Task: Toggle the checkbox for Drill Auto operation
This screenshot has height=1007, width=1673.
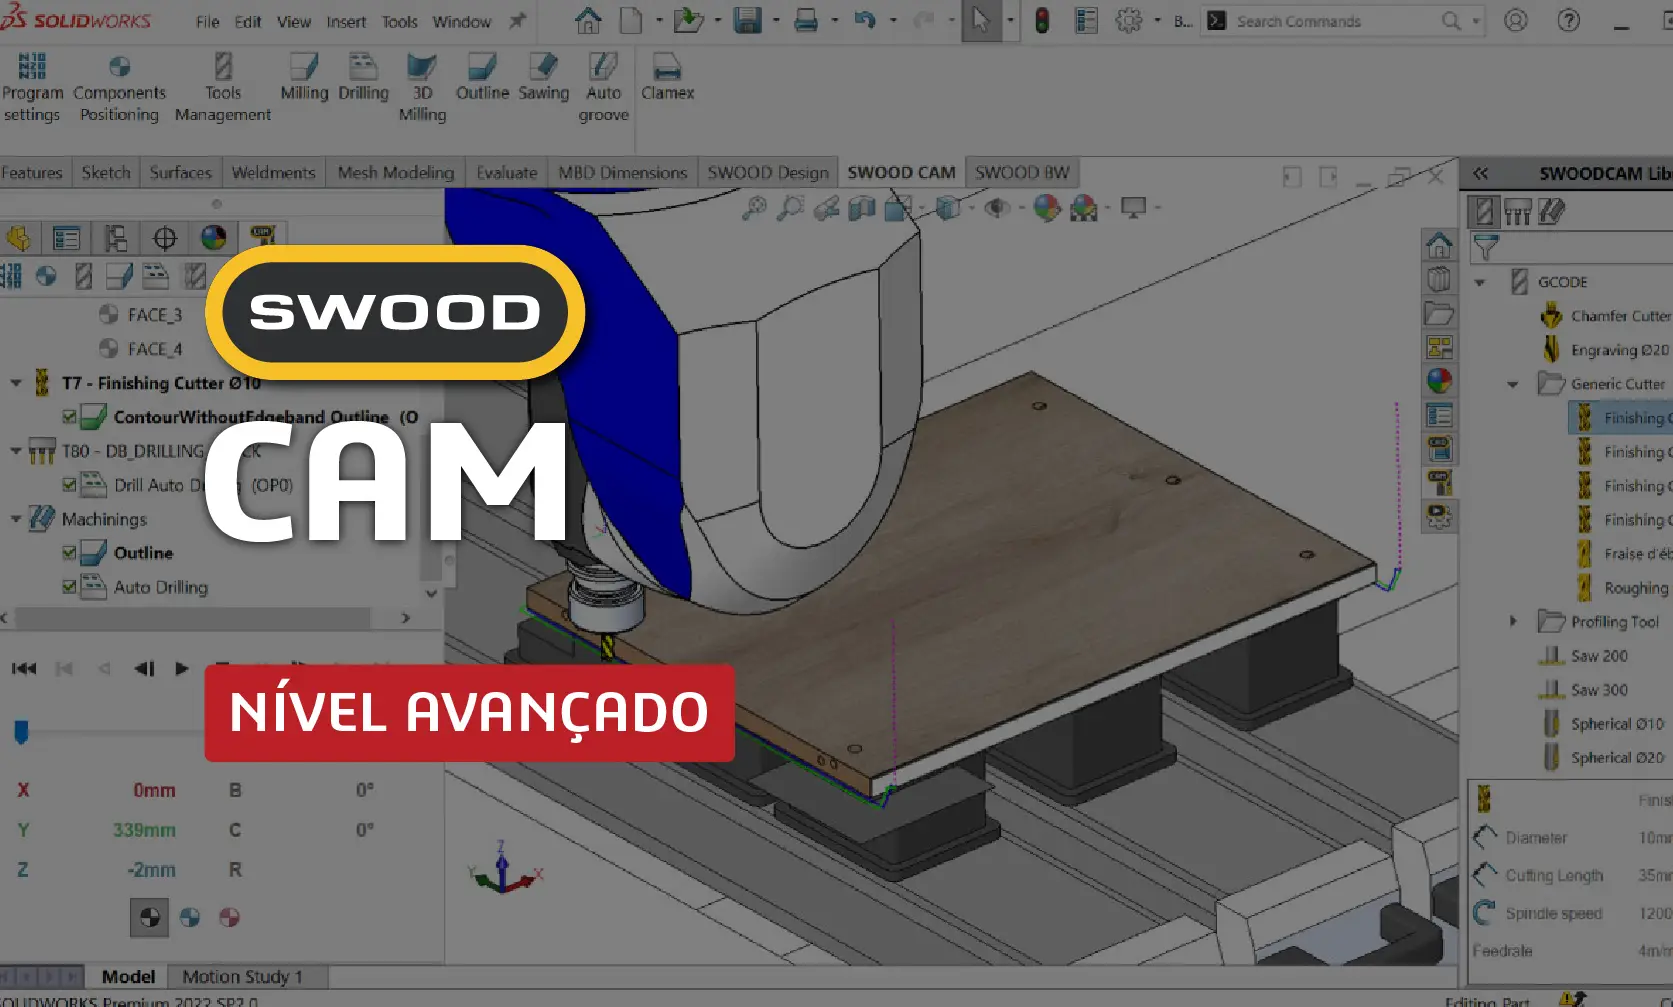Action: tap(69, 485)
